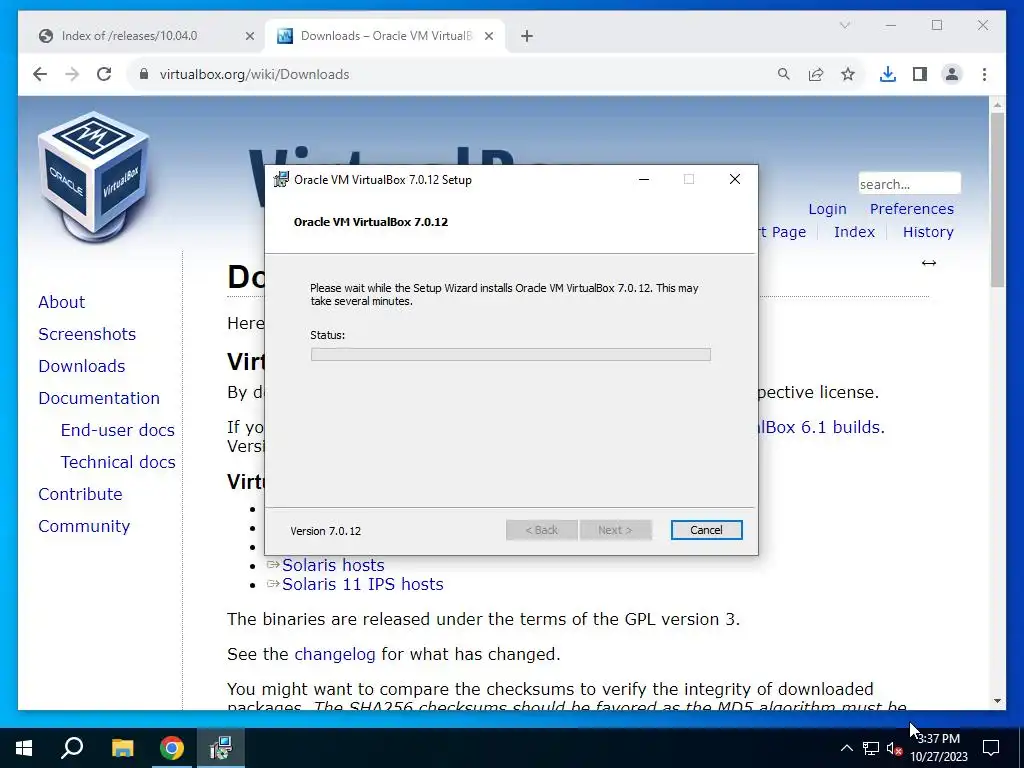Close the Index of /releases tab
The image size is (1024, 768).
pyautogui.click(x=249, y=37)
